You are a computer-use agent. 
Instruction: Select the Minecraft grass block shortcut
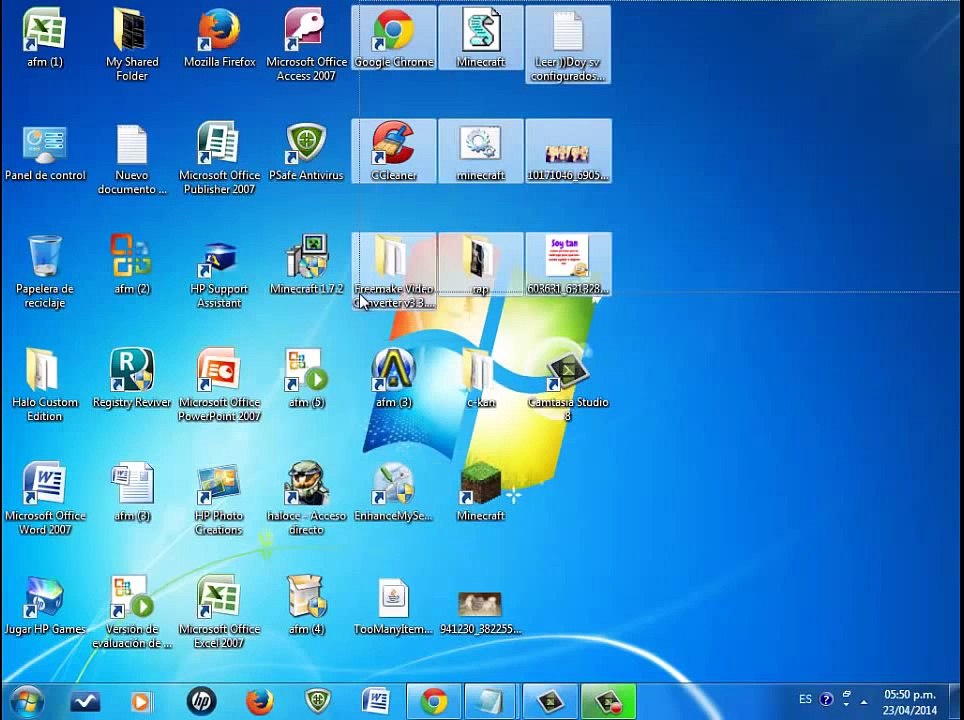481,492
